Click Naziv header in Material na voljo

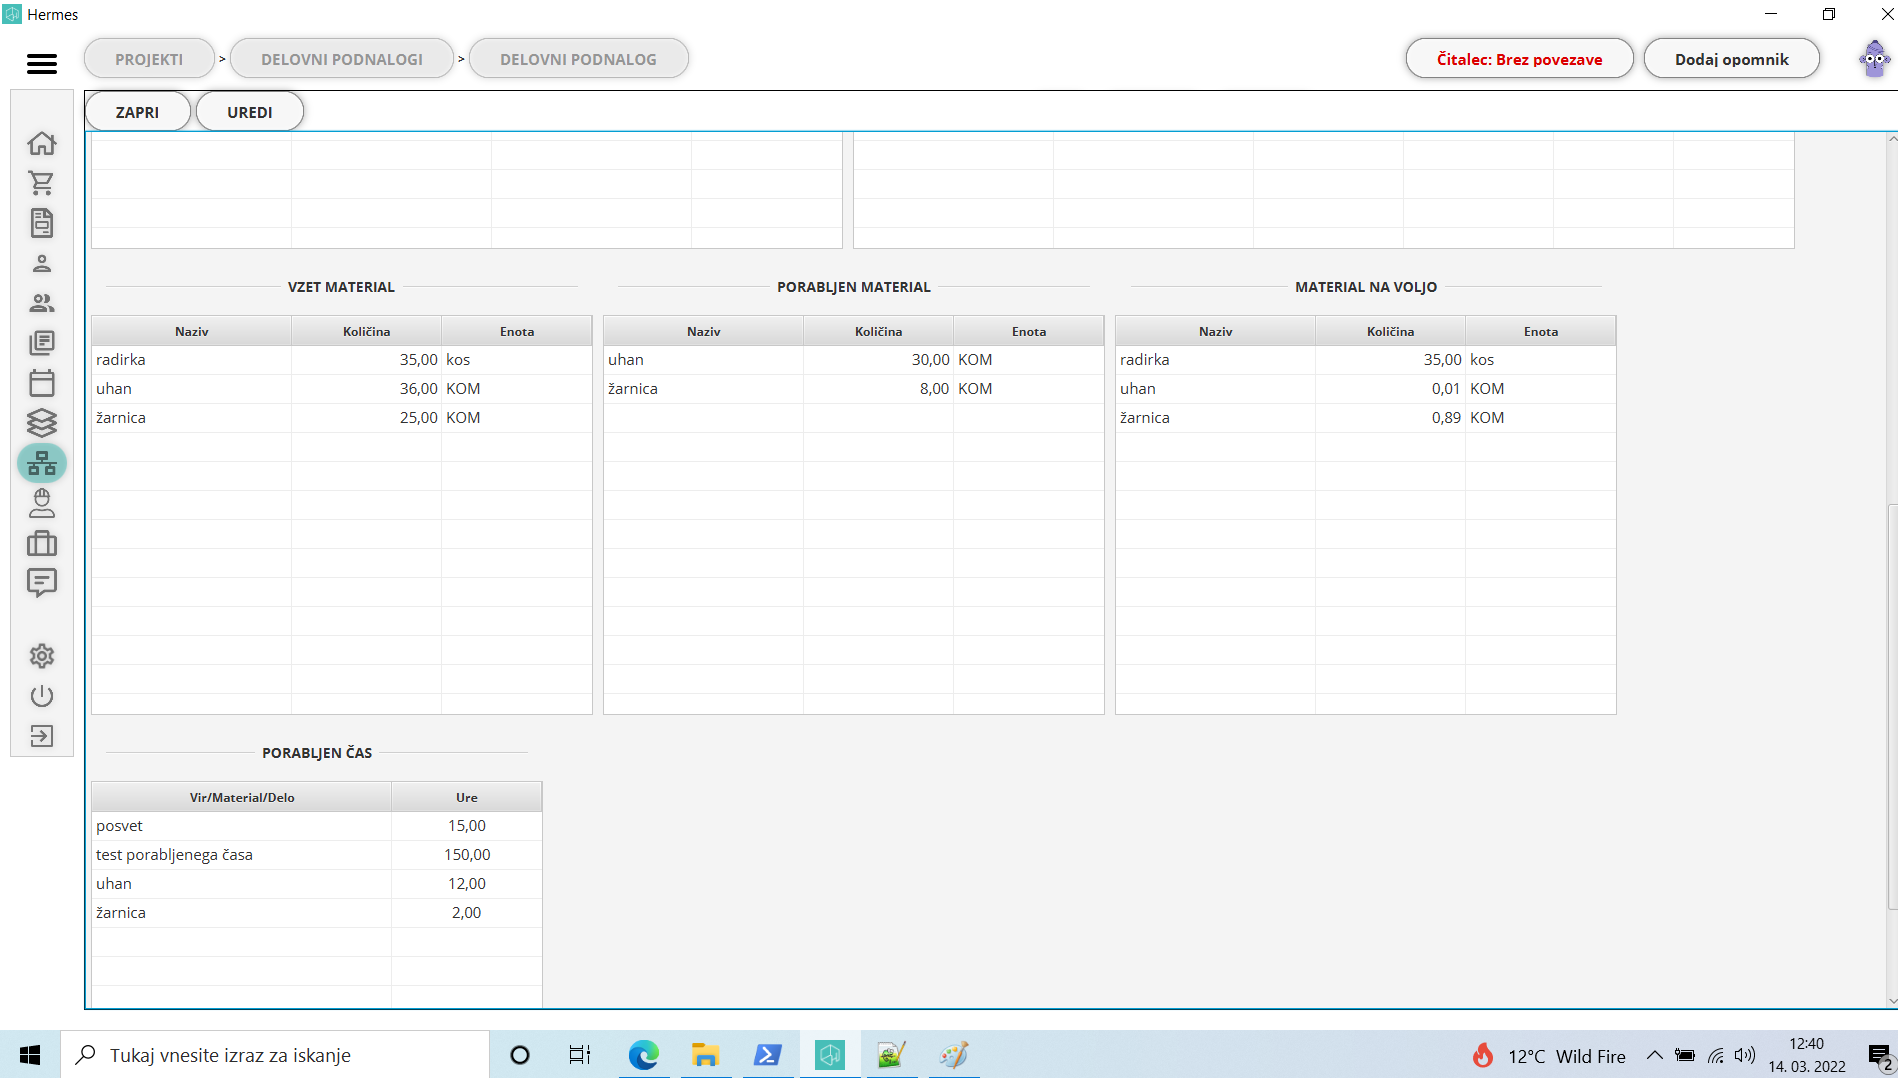tap(1215, 331)
